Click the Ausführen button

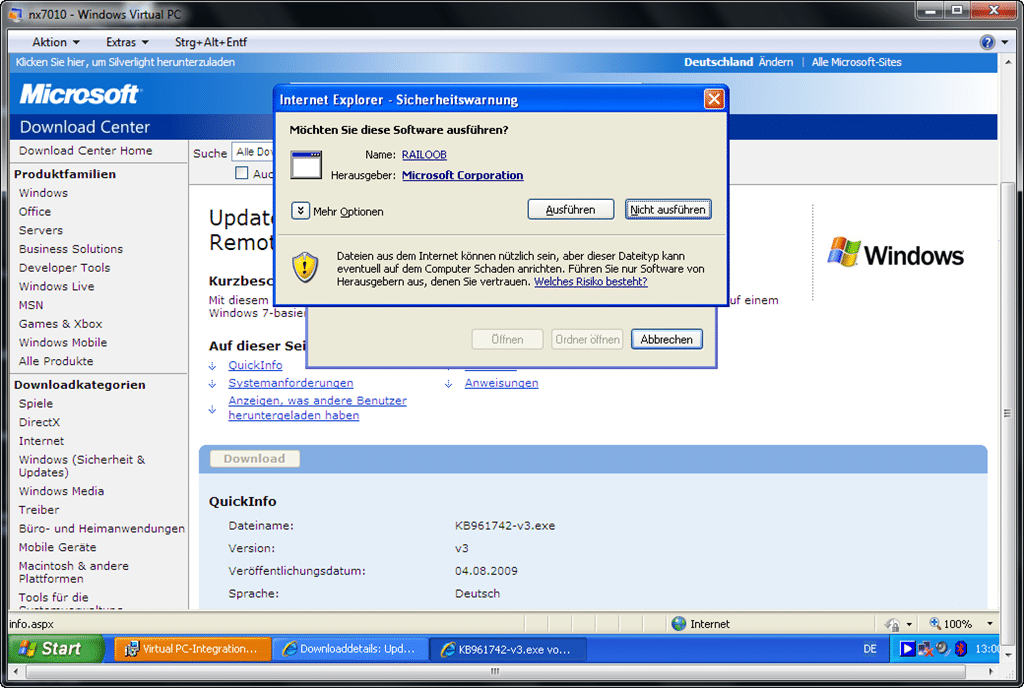[x=570, y=210]
